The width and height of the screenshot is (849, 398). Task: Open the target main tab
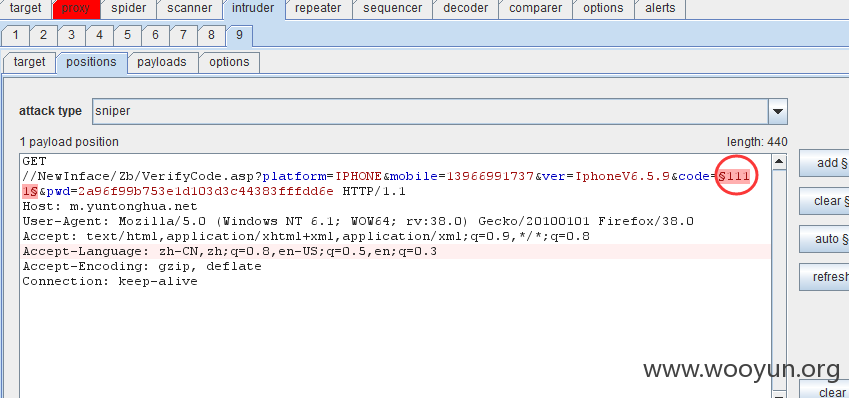25,9
